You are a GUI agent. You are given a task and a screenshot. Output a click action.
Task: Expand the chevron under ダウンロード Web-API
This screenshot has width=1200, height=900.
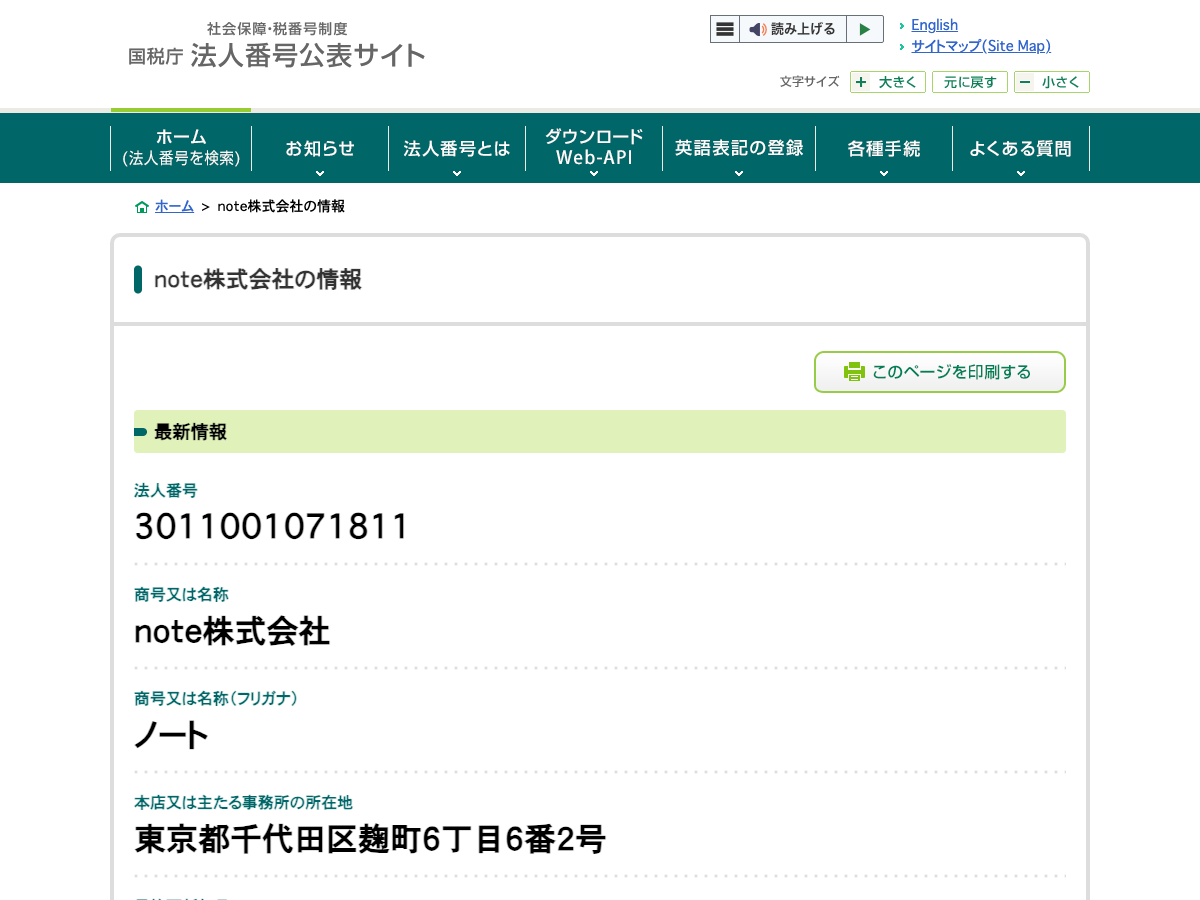click(x=594, y=173)
